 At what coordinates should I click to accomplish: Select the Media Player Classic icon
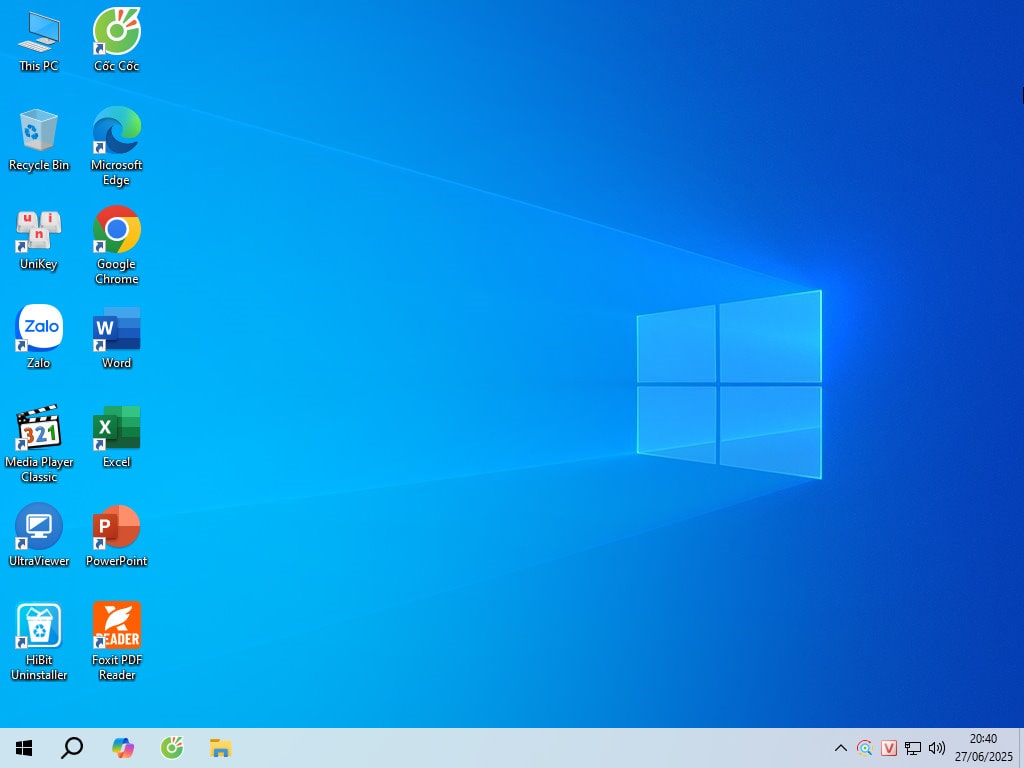pos(39,429)
